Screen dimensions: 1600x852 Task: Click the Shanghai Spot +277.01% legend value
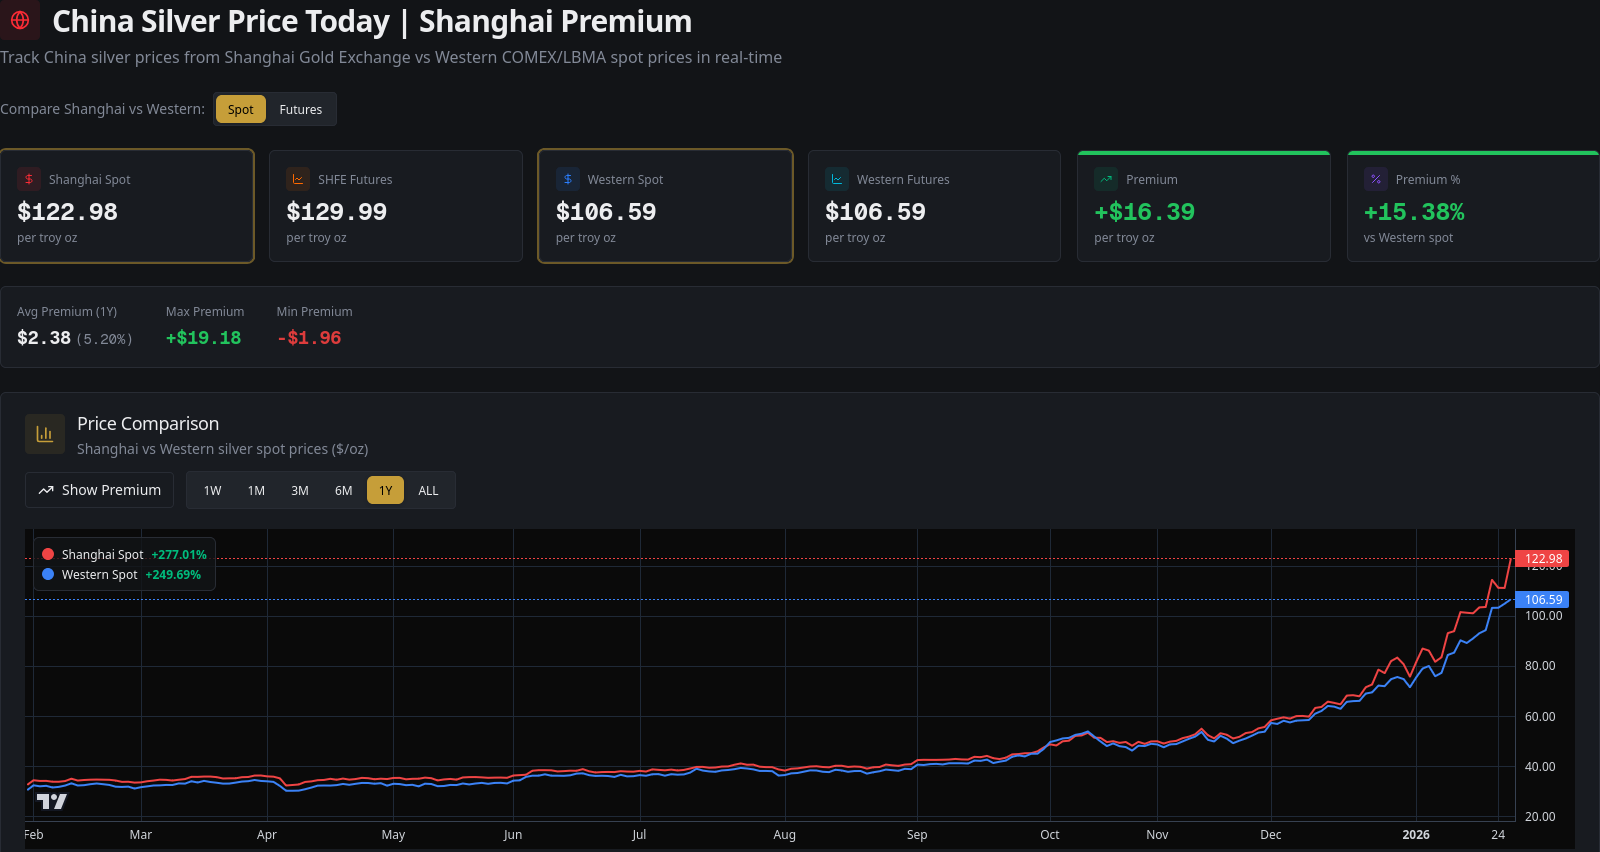[x=179, y=555]
